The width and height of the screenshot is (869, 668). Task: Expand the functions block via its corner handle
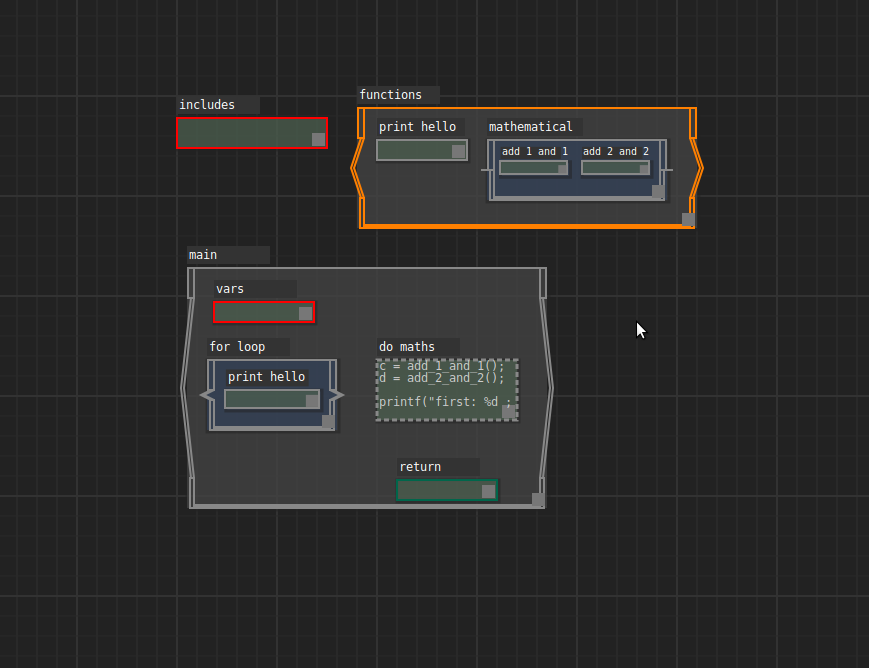coord(687,218)
